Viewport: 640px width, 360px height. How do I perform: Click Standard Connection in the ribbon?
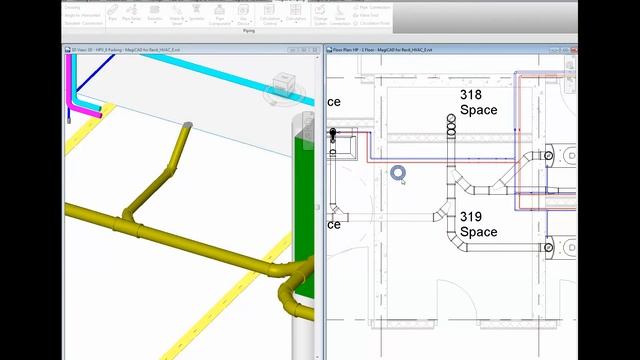[x=84, y=23]
